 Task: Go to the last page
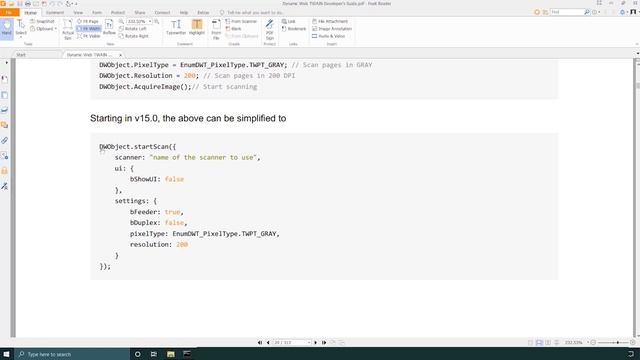pyautogui.click(x=324, y=342)
